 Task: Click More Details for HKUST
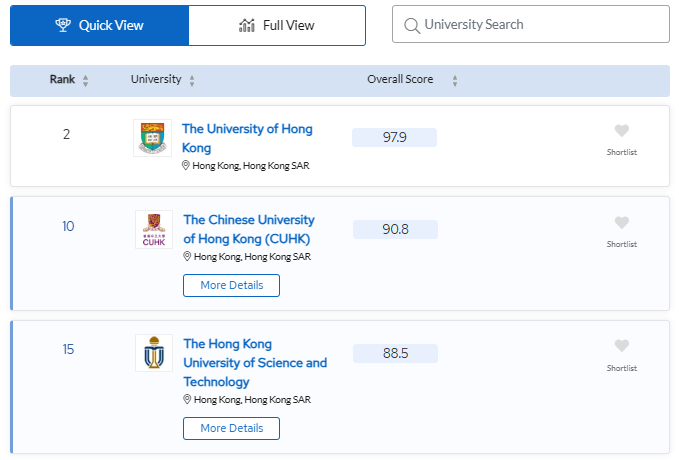[231, 428]
